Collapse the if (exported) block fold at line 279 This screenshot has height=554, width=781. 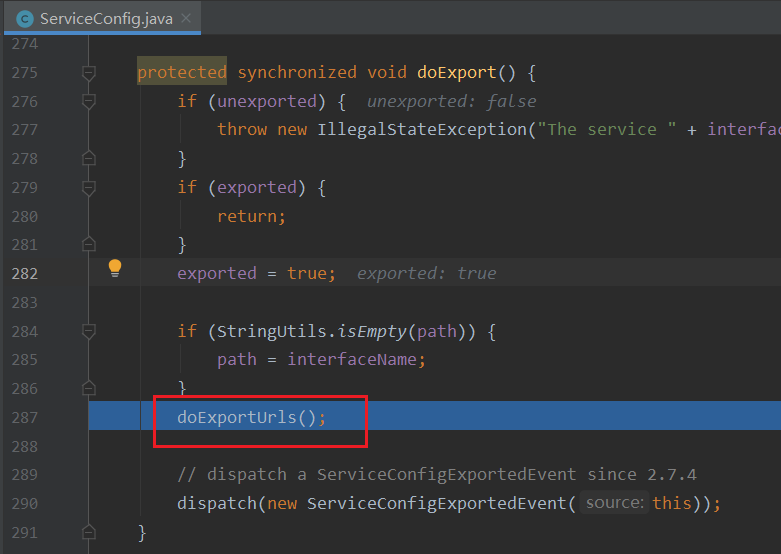[89, 188]
